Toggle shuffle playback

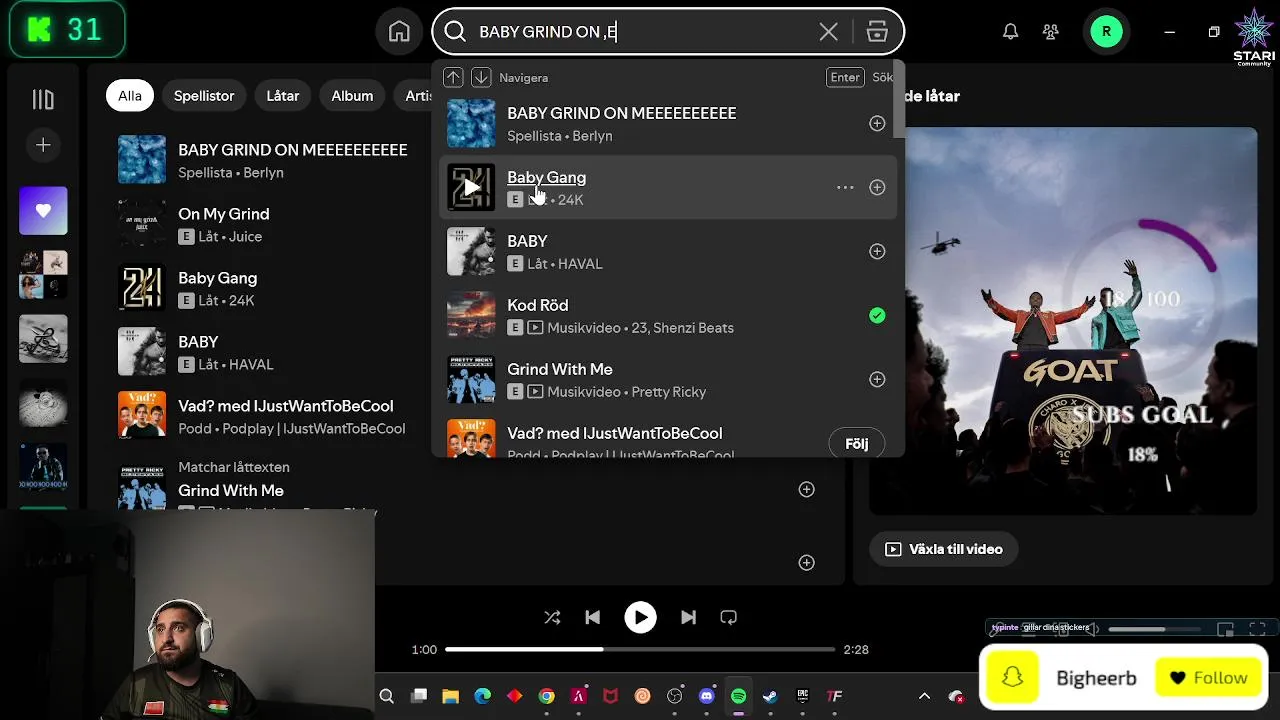tap(552, 618)
